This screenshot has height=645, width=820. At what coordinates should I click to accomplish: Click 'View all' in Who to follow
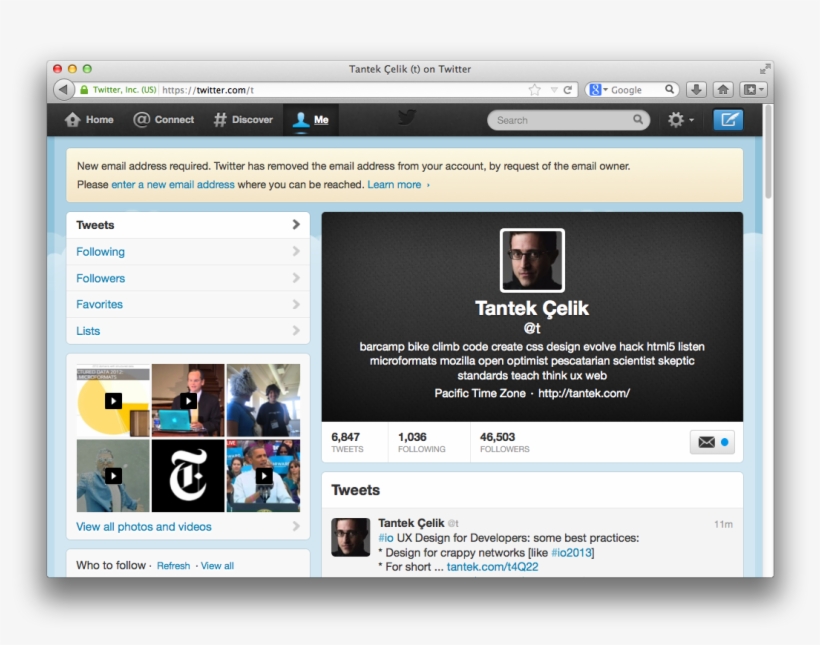pyautogui.click(x=217, y=566)
